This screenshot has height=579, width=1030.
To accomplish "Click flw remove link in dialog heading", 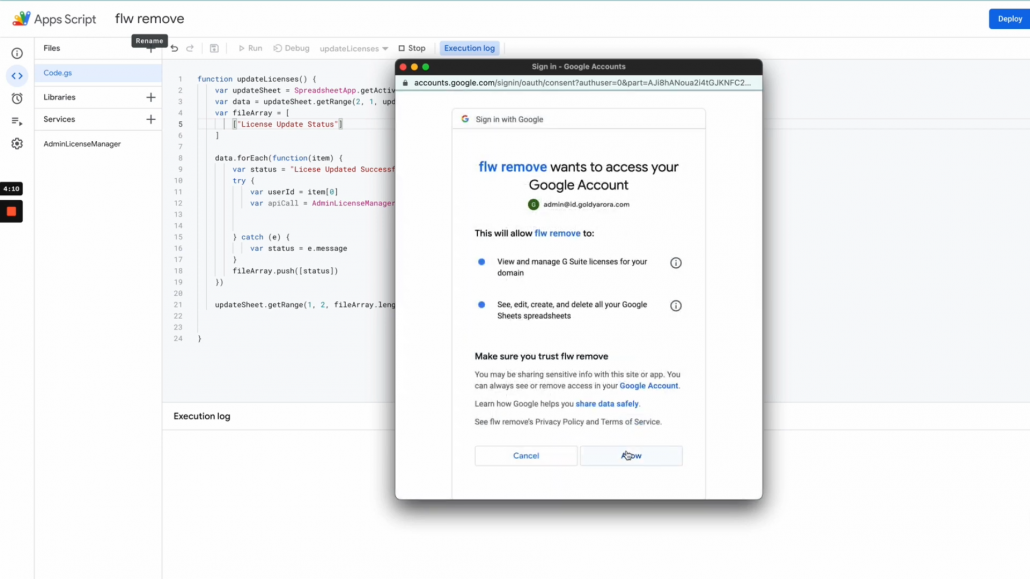I will click(x=512, y=167).
